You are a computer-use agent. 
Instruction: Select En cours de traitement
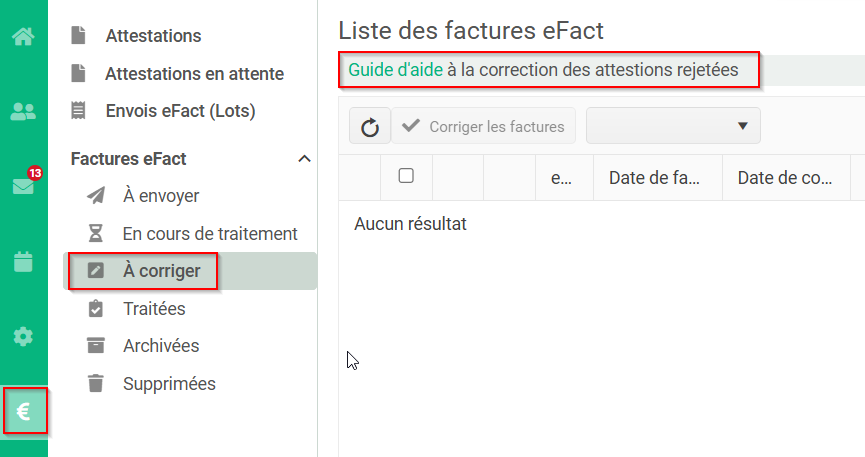point(210,233)
